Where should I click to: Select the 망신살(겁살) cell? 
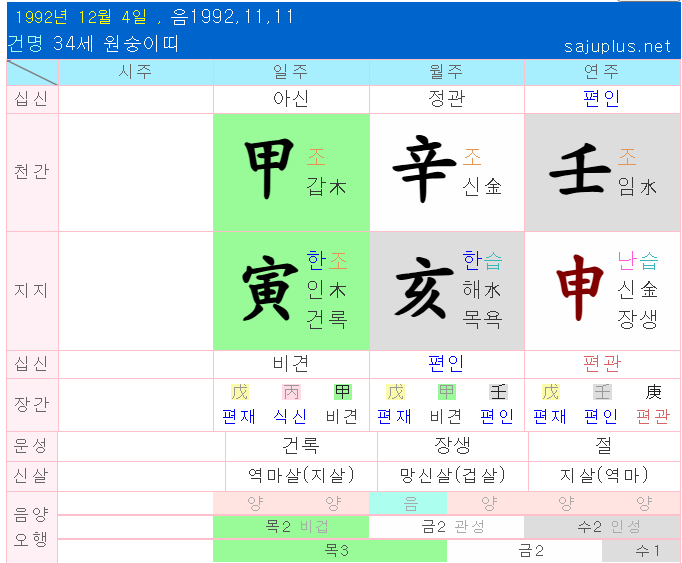tap(453, 476)
